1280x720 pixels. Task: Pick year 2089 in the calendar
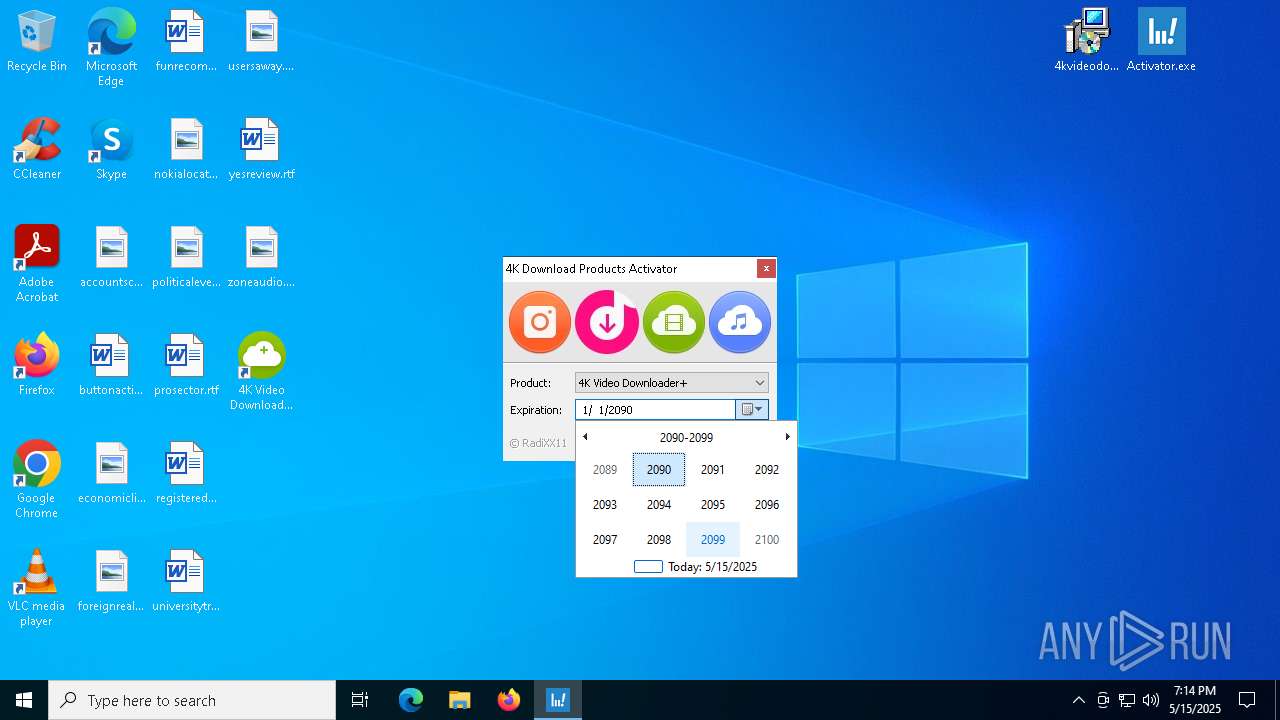coord(605,470)
